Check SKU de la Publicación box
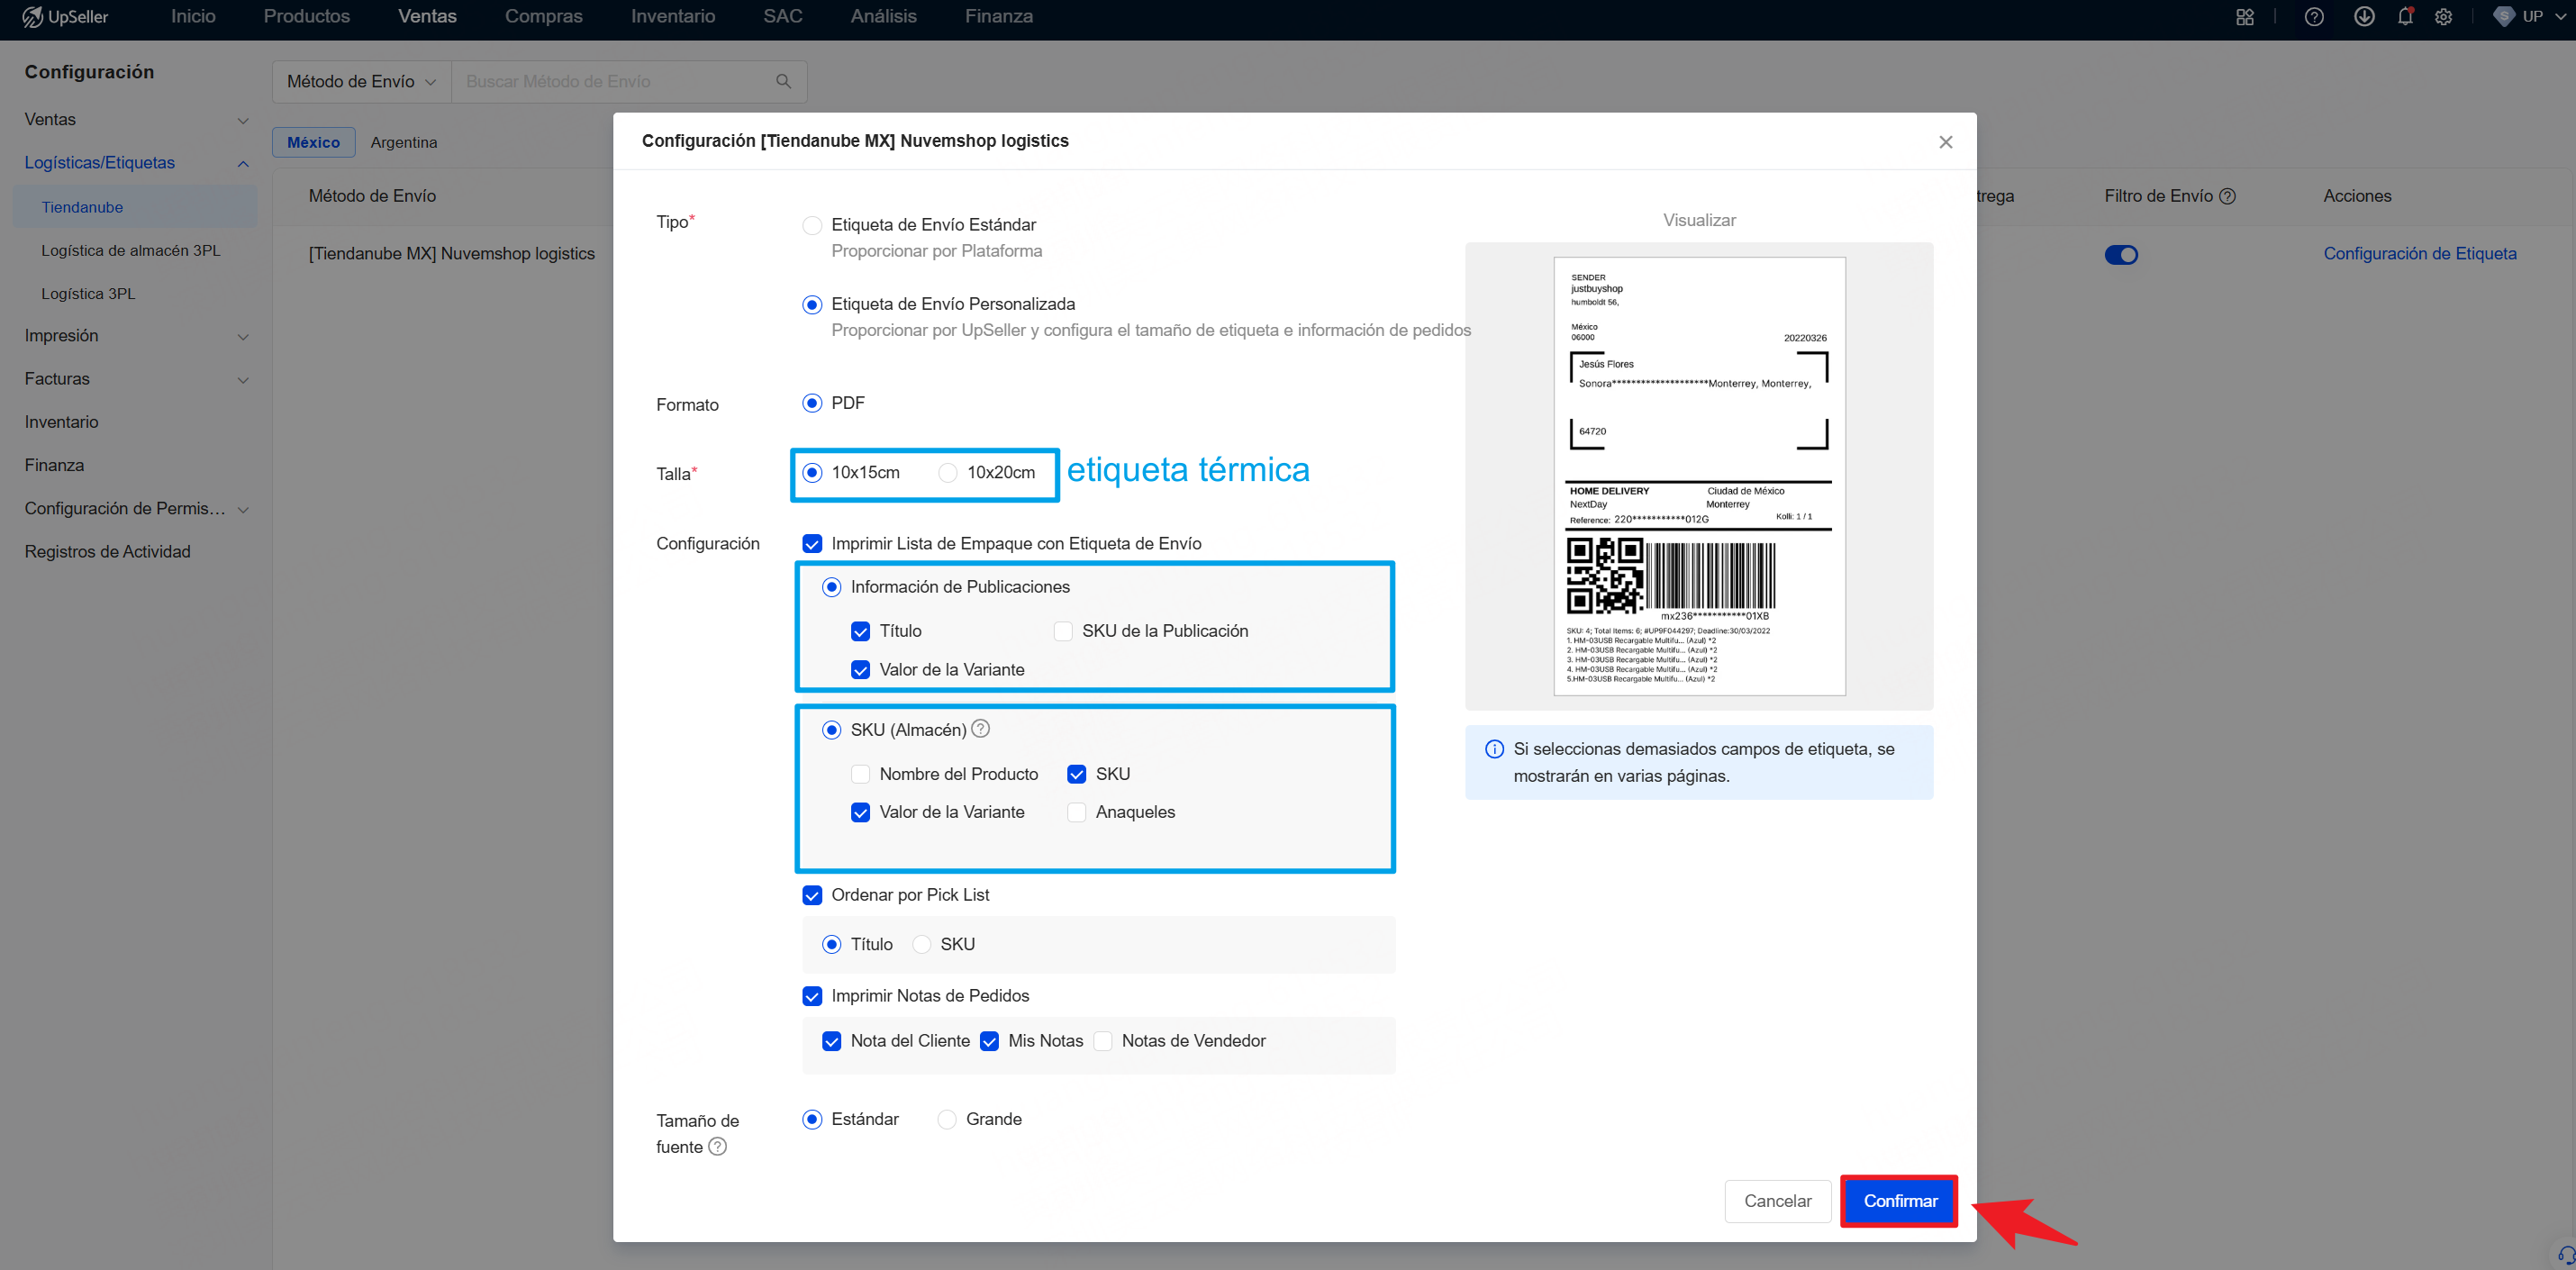The height and width of the screenshot is (1270, 2576). point(1063,631)
